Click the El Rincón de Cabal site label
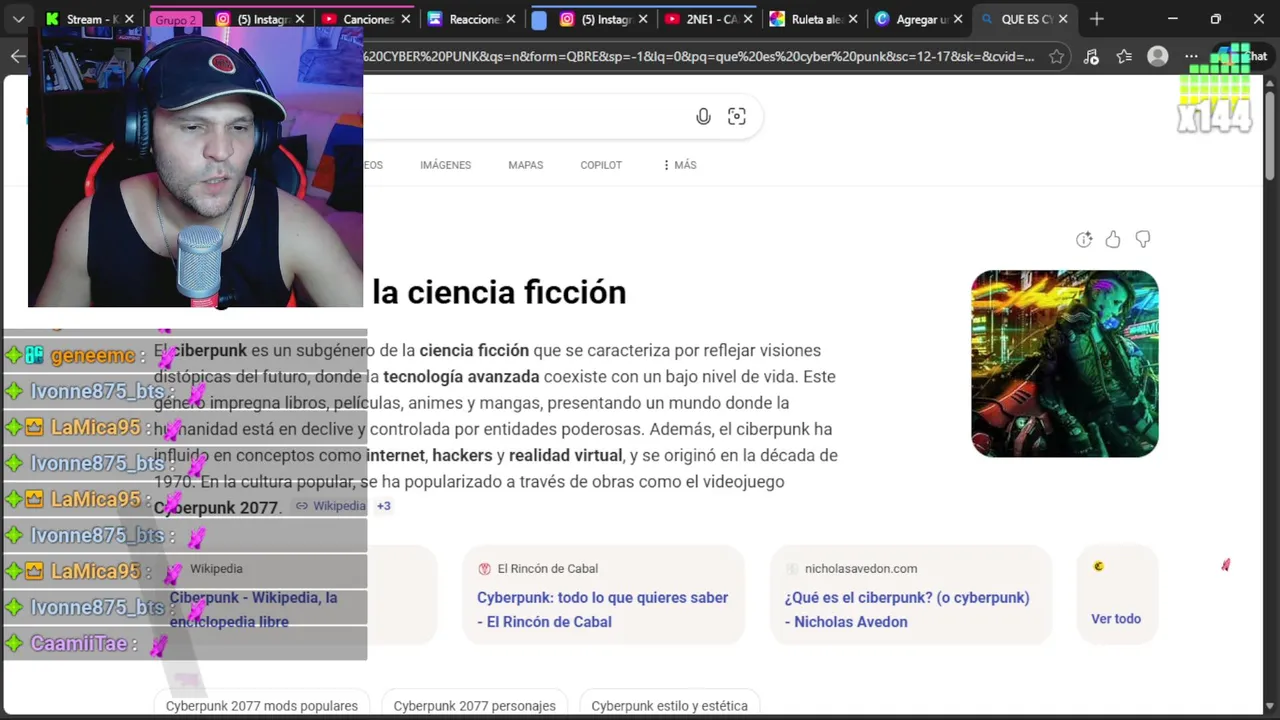This screenshot has height=720, width=1280. pyautogui.click(x=547, y=569)
